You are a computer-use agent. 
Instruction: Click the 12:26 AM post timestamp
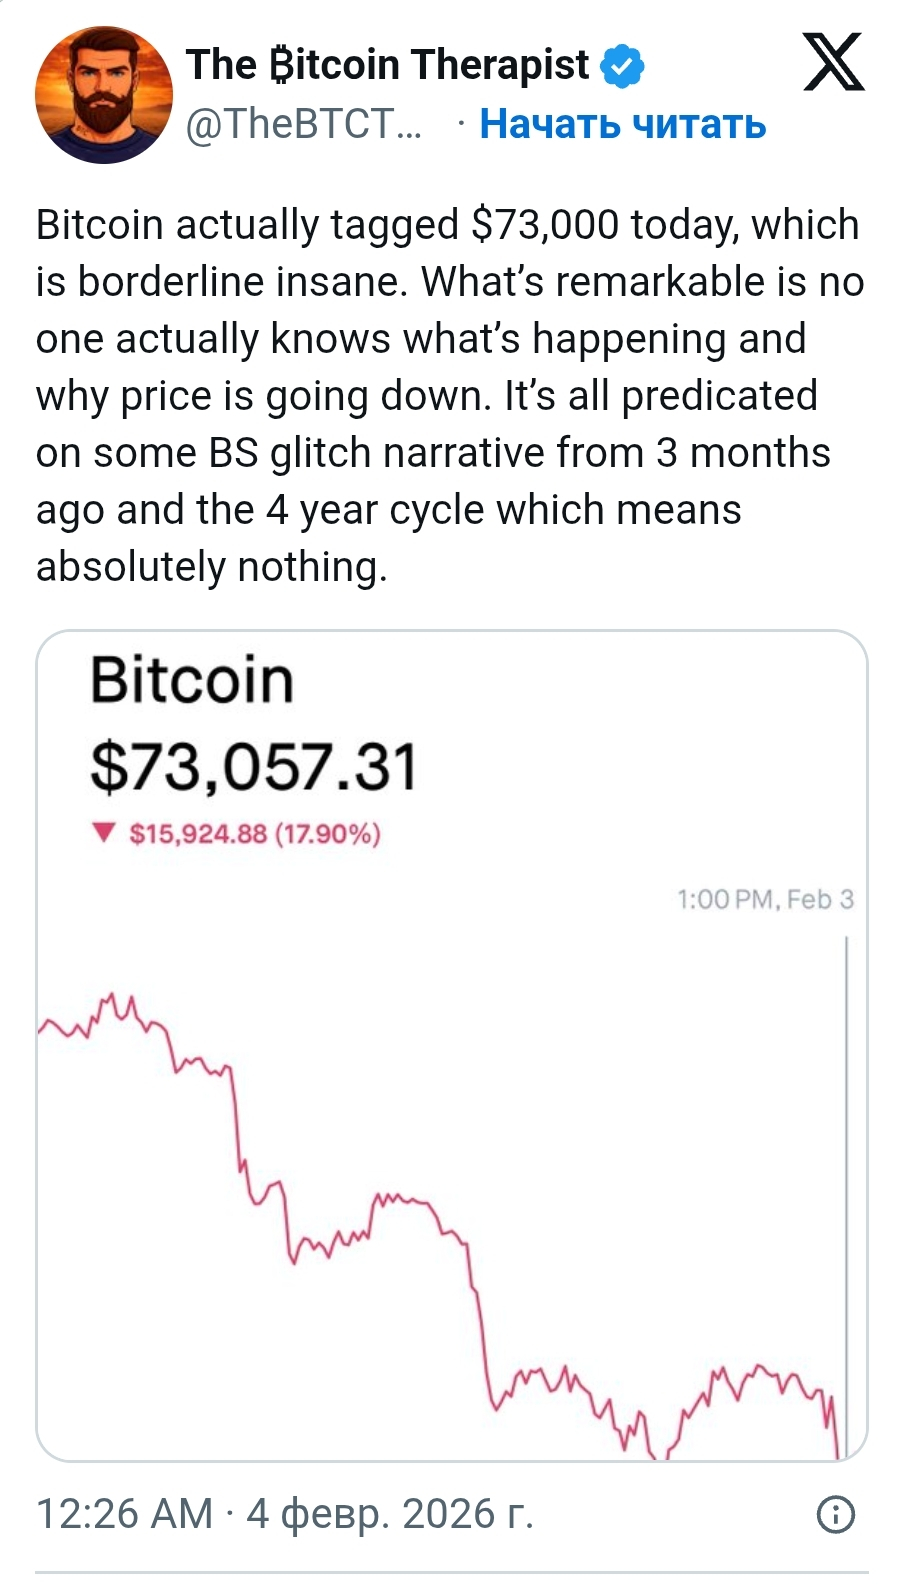pyautogui.click(x=124, y=1514)
